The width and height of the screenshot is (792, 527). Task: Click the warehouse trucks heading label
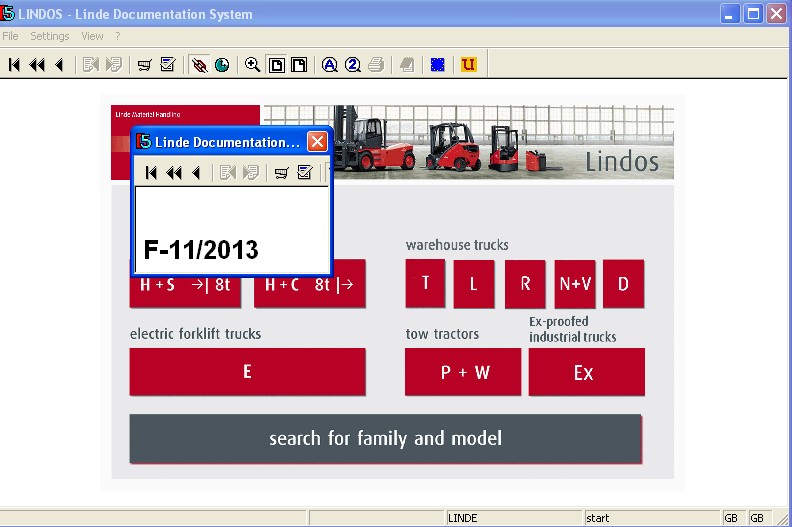click(457, 245)
